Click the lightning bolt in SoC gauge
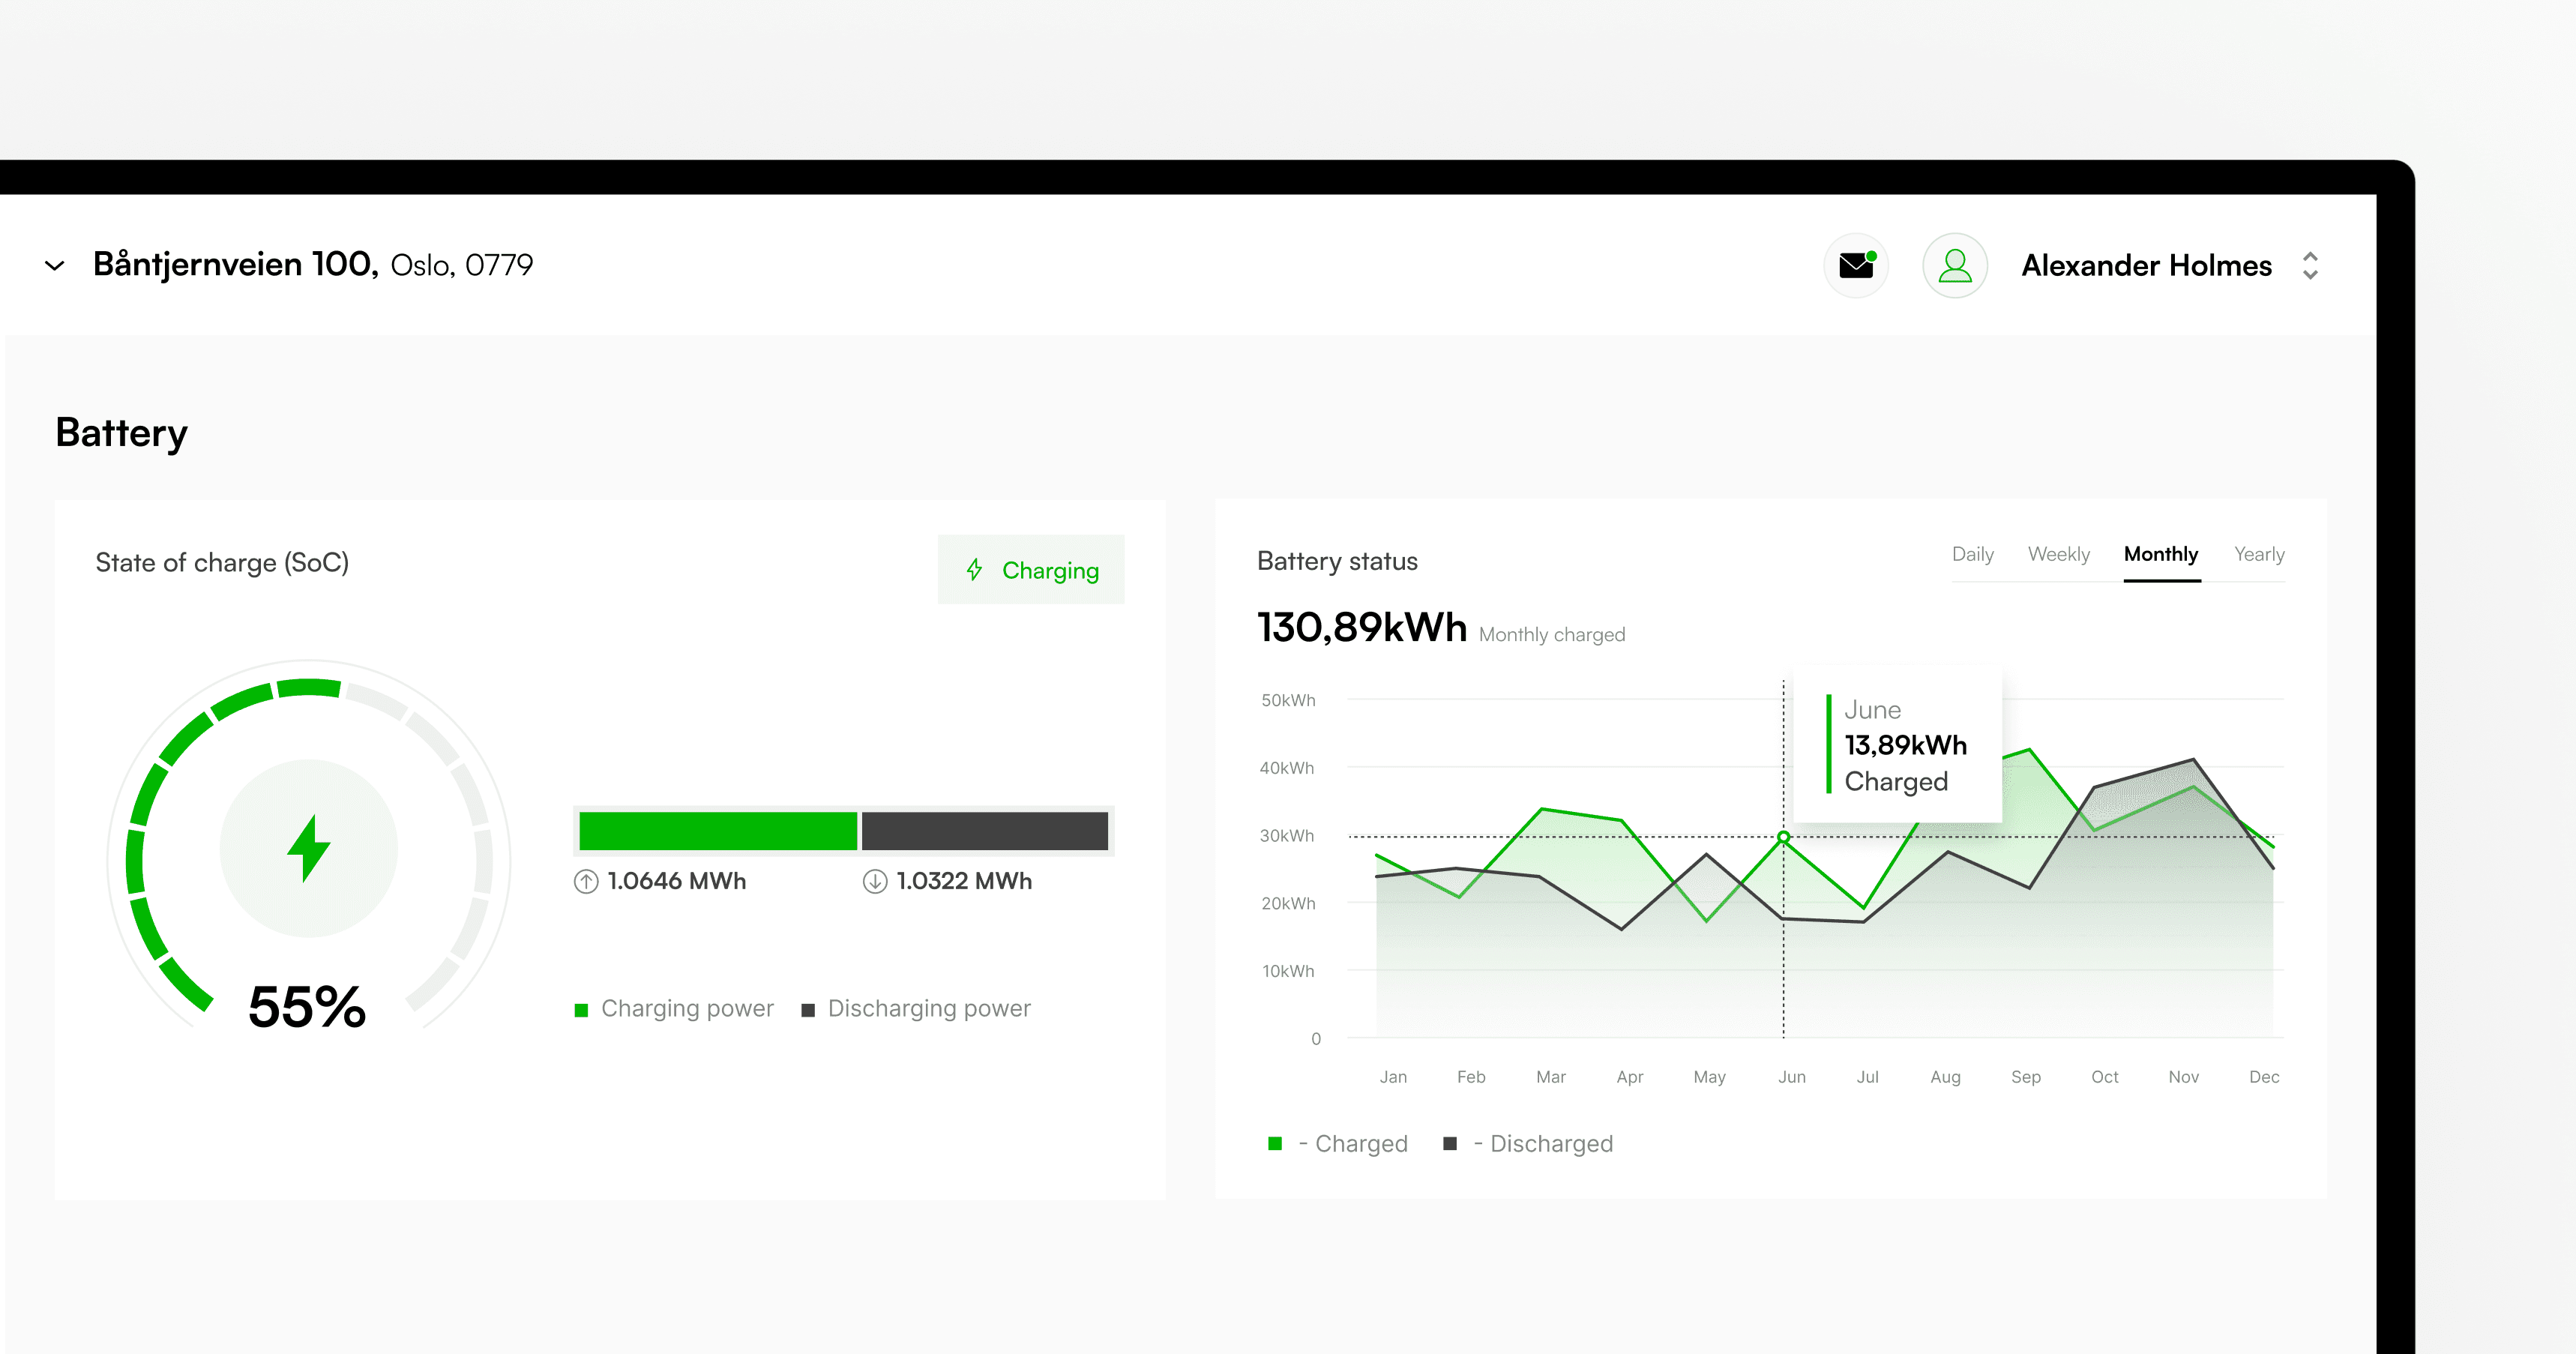 point(309,848)
